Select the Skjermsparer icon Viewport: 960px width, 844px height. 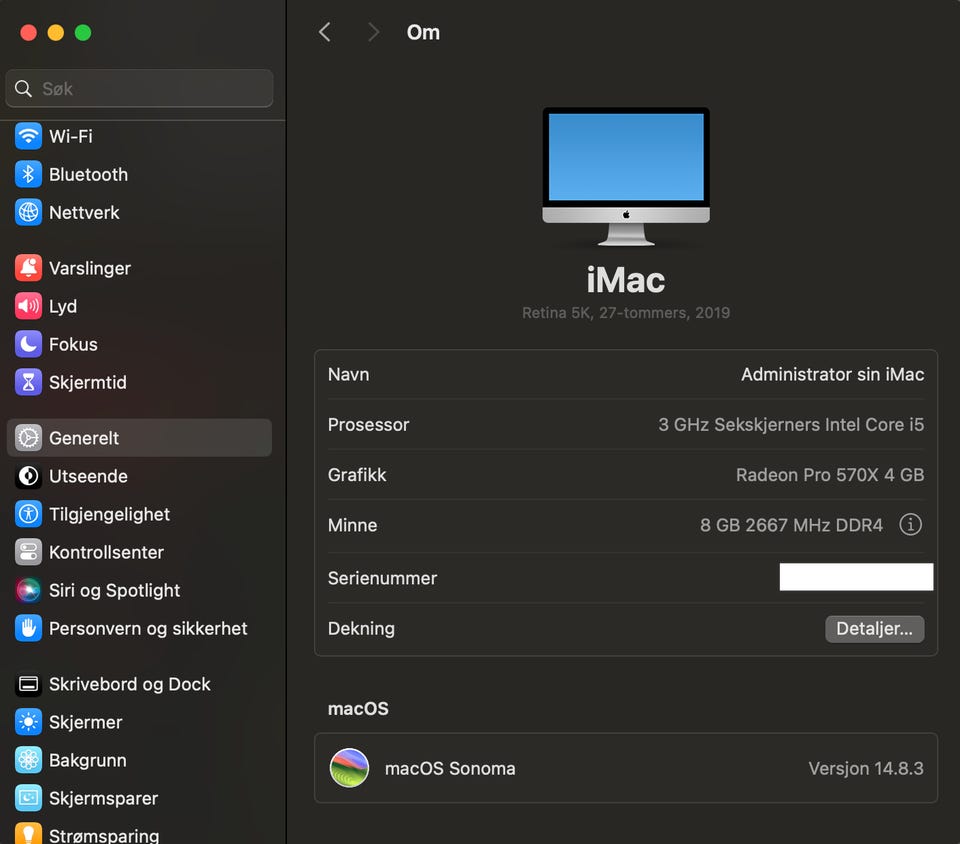click(28, 798)
